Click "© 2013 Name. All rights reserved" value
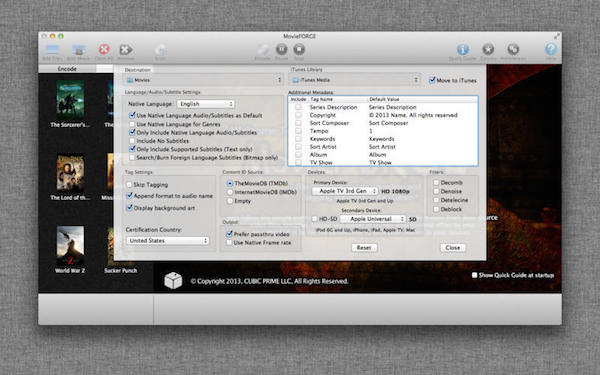Viewport: 600px width, 375px height. 413,115
